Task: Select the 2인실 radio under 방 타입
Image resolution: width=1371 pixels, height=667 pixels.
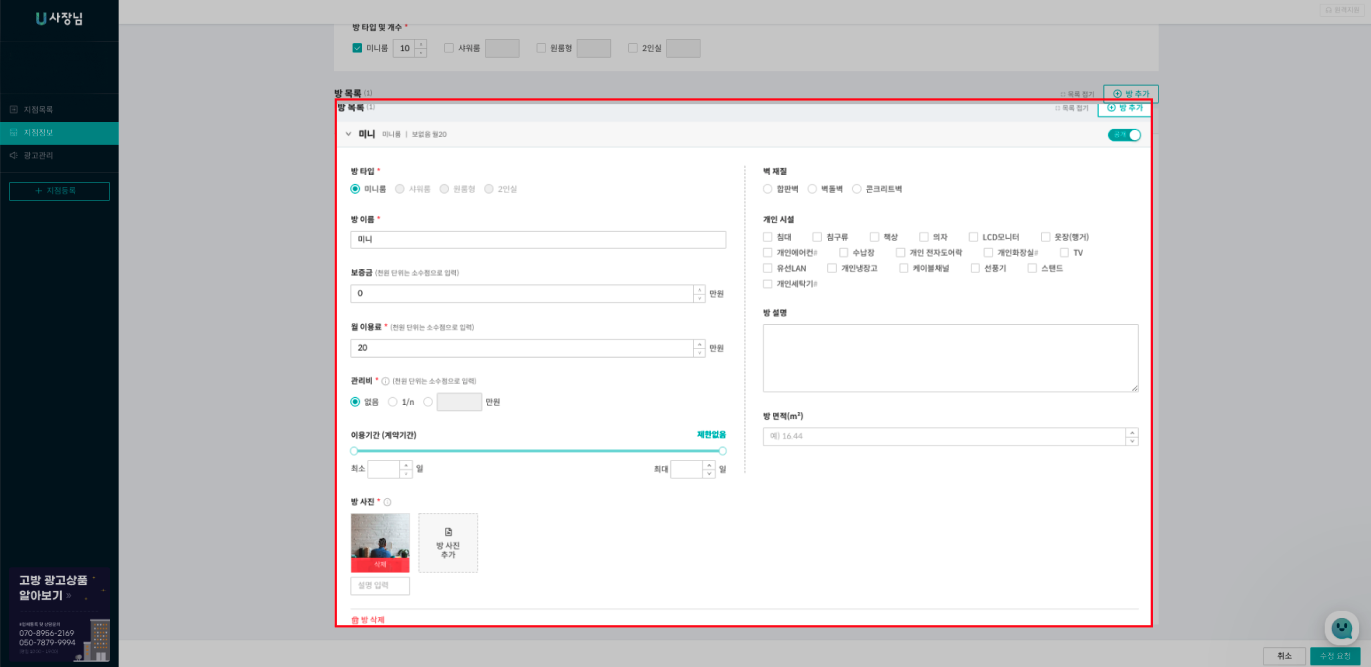Action: (489, 189)
